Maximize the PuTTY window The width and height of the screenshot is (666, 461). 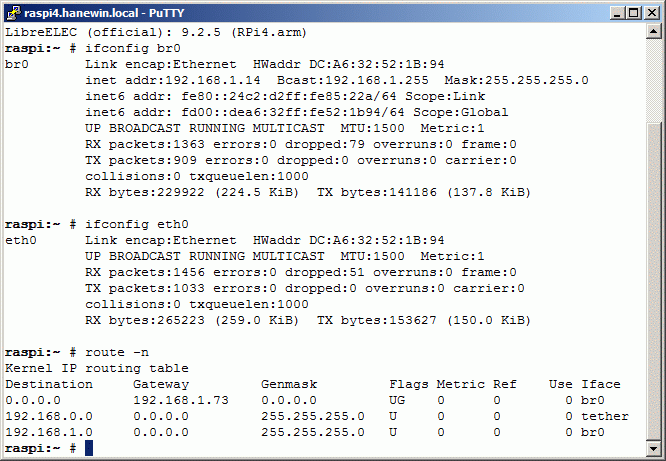(x=634, y=13)
